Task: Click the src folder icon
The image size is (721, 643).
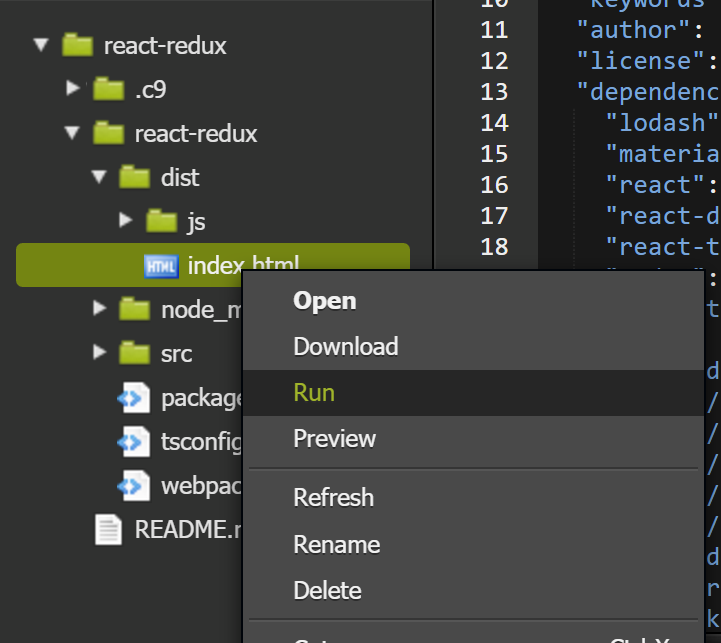Action: 134,353
